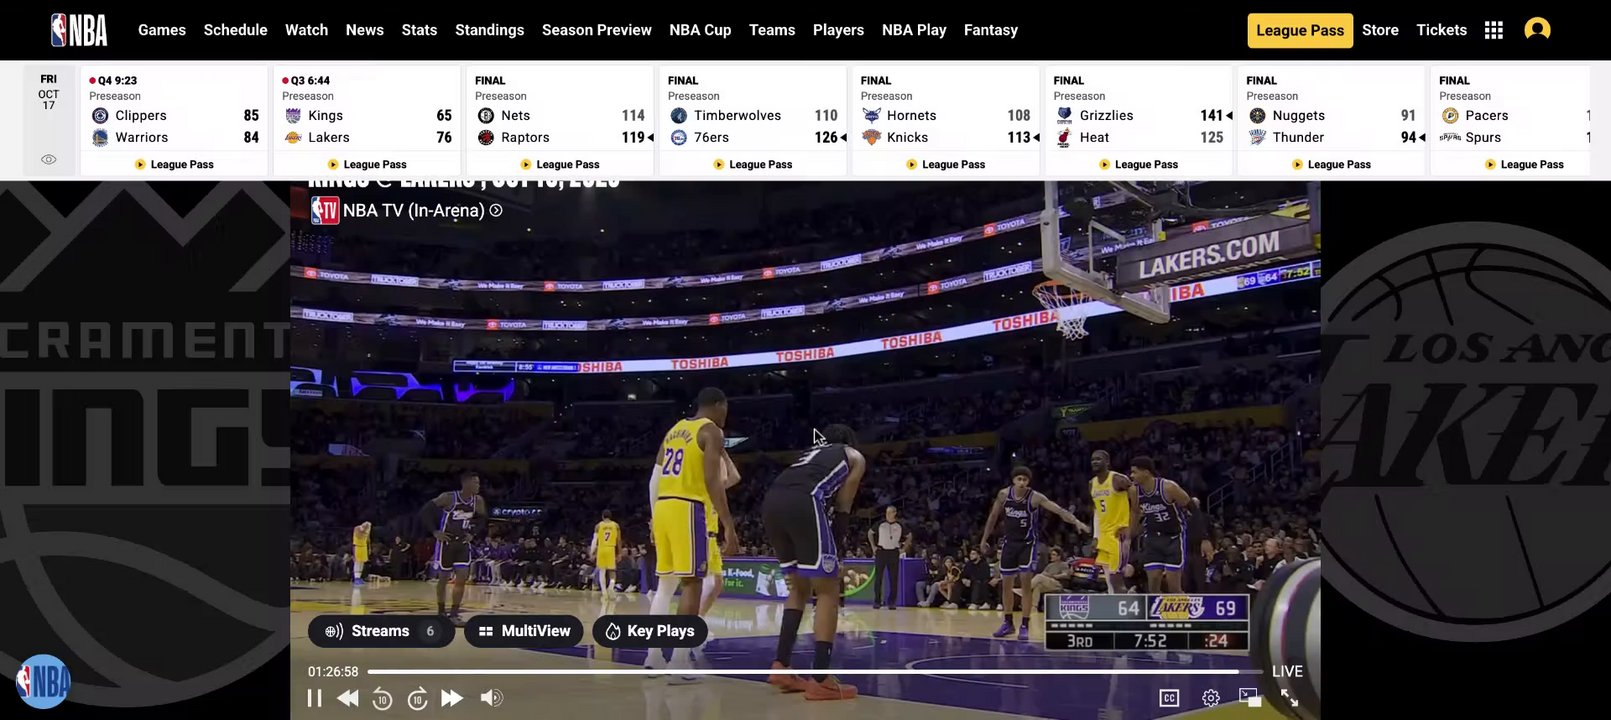Click the Hornets team logo
This screenshot has width=1611, height=720.
[x=871, y=116]
